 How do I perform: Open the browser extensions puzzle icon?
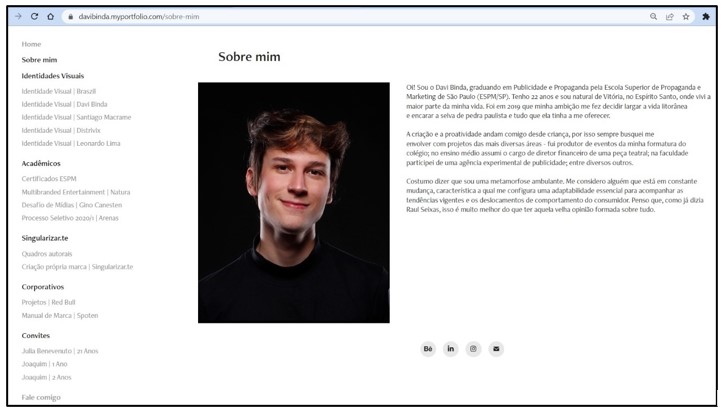(x=706, y=17)
